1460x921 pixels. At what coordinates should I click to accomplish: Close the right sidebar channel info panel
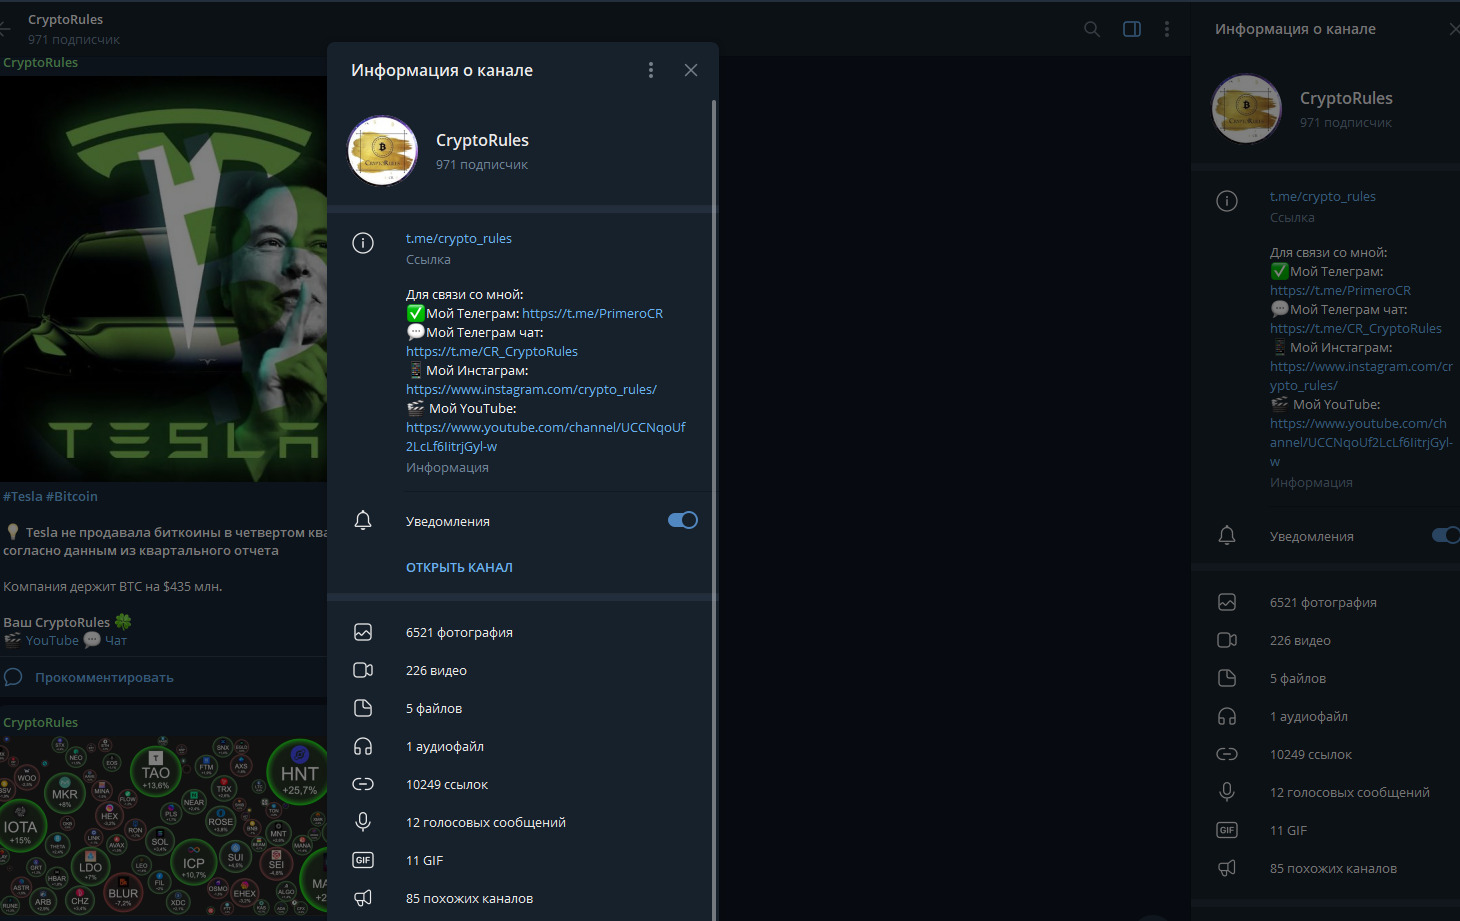click(x=1454, y=29)
